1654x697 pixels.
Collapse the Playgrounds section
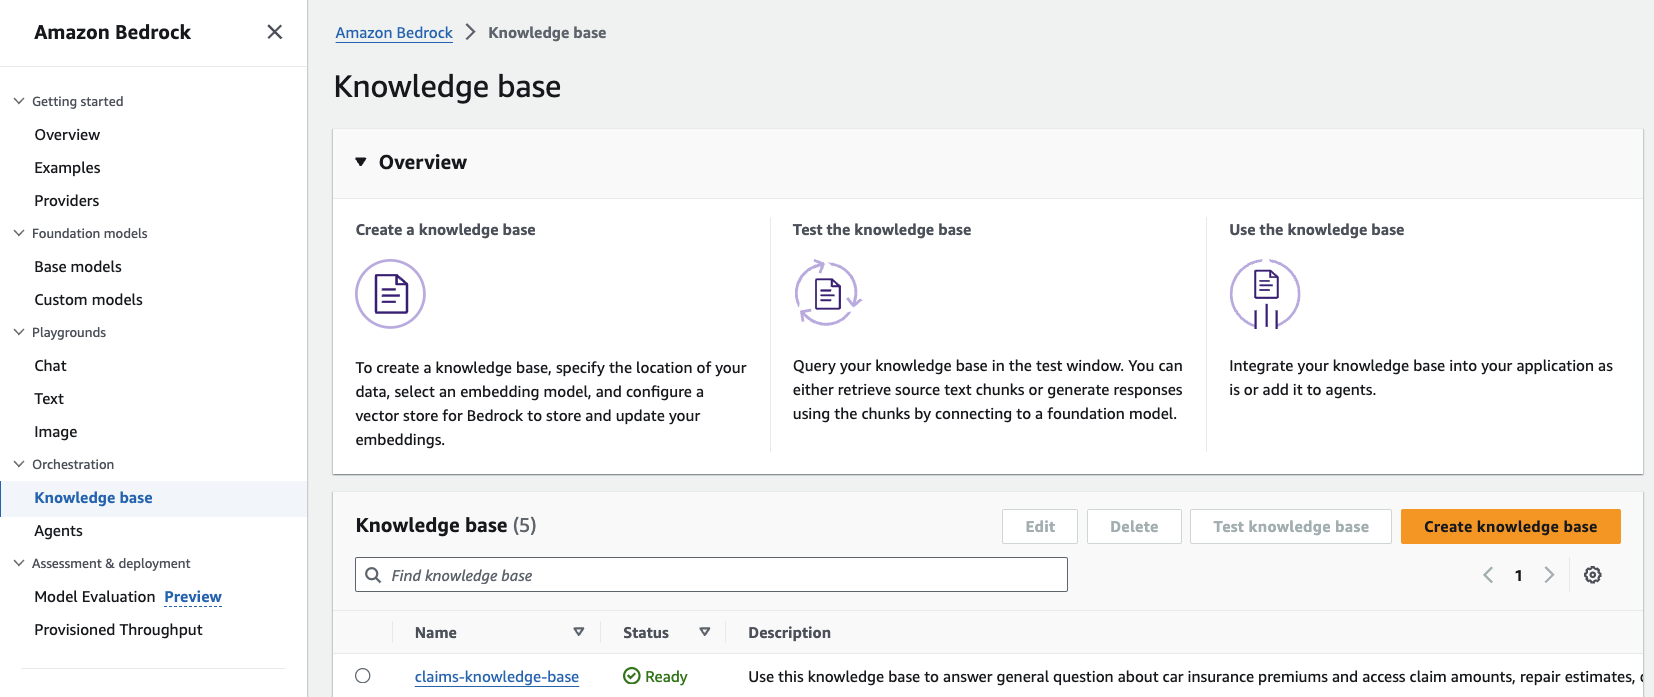19,332
